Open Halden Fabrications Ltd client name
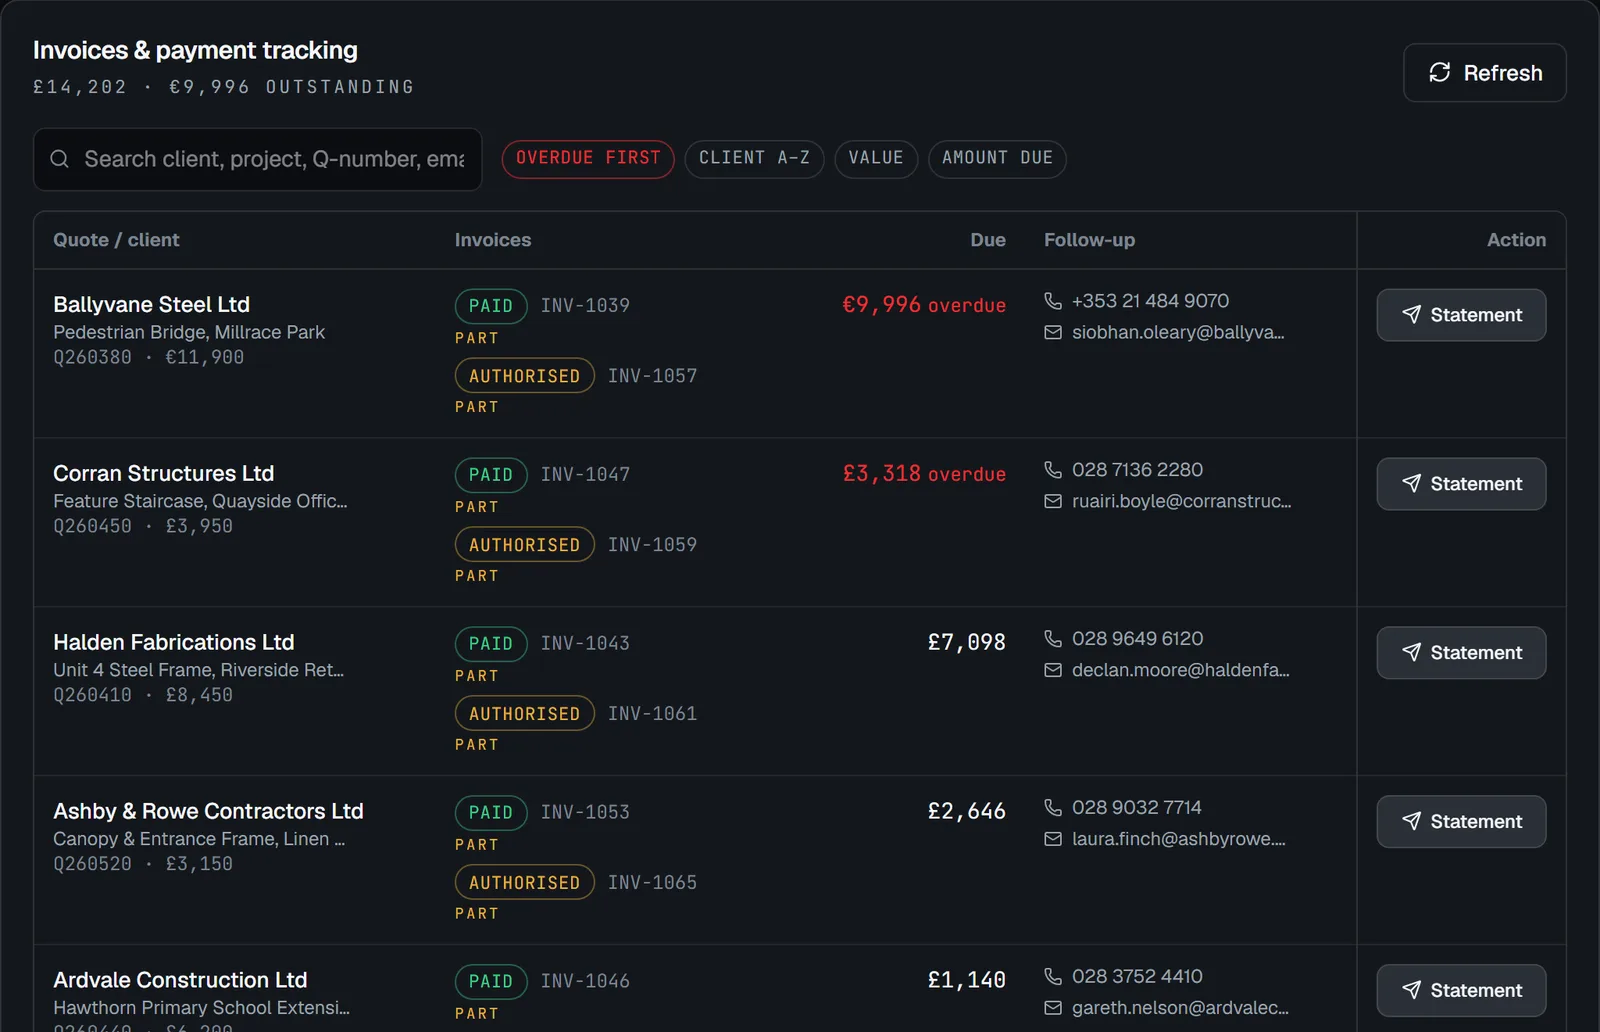Screen dimensions: 1600x1032 (174, 643)
